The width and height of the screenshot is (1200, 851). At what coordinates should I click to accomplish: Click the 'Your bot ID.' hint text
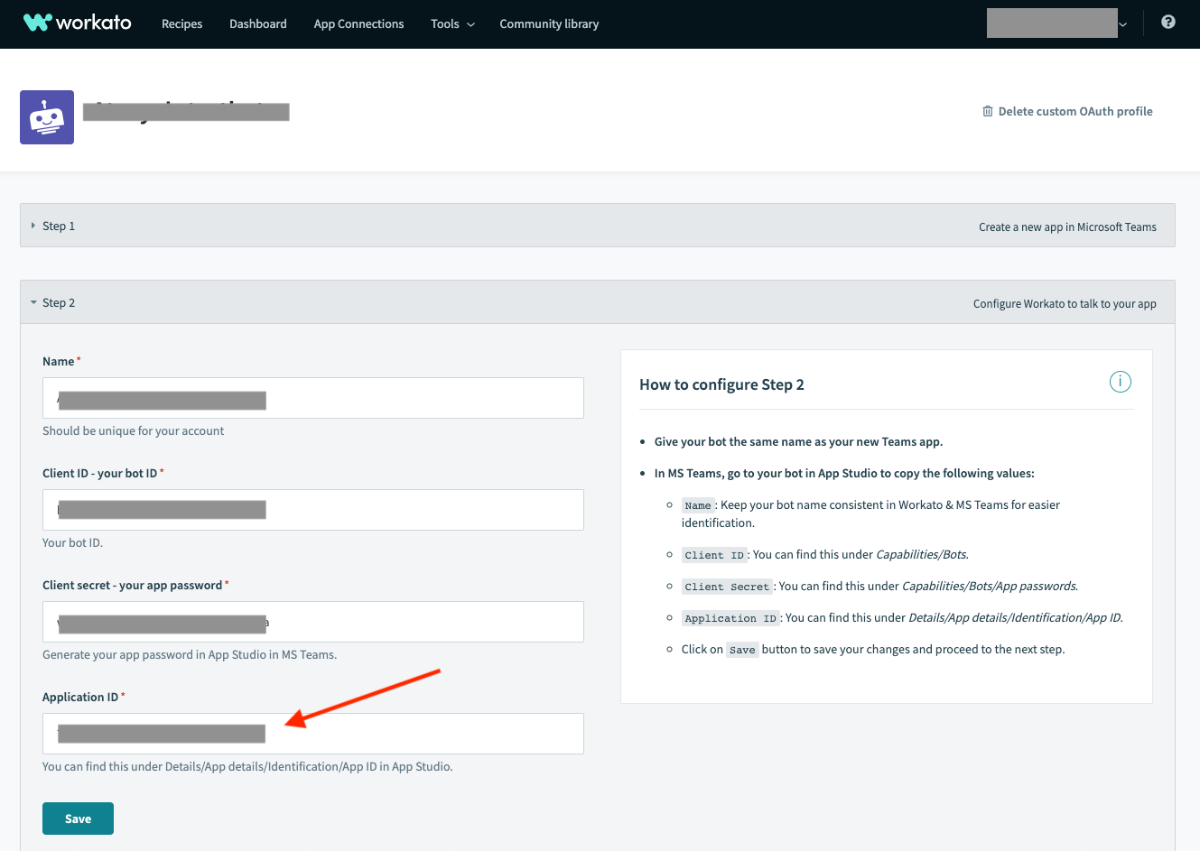pos(72,543)
